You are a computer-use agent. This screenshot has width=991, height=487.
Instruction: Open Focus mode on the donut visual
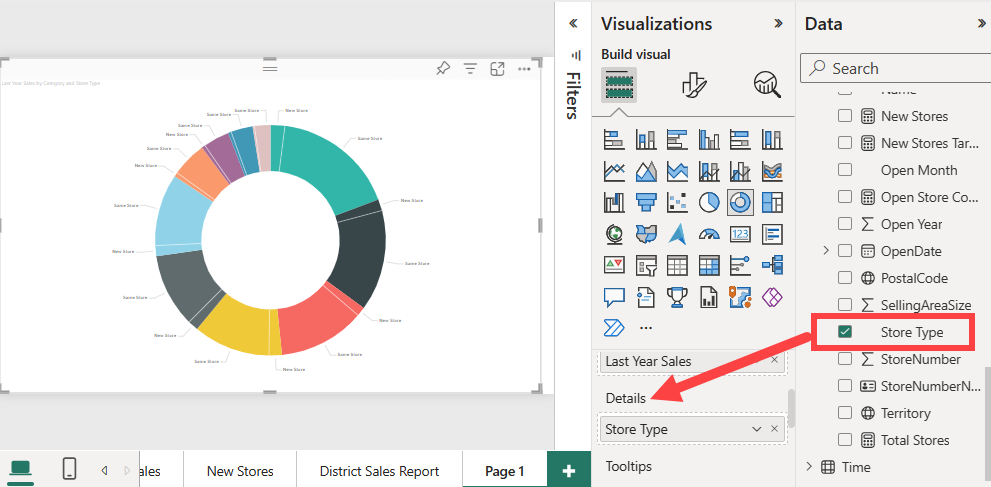[497, 68]
